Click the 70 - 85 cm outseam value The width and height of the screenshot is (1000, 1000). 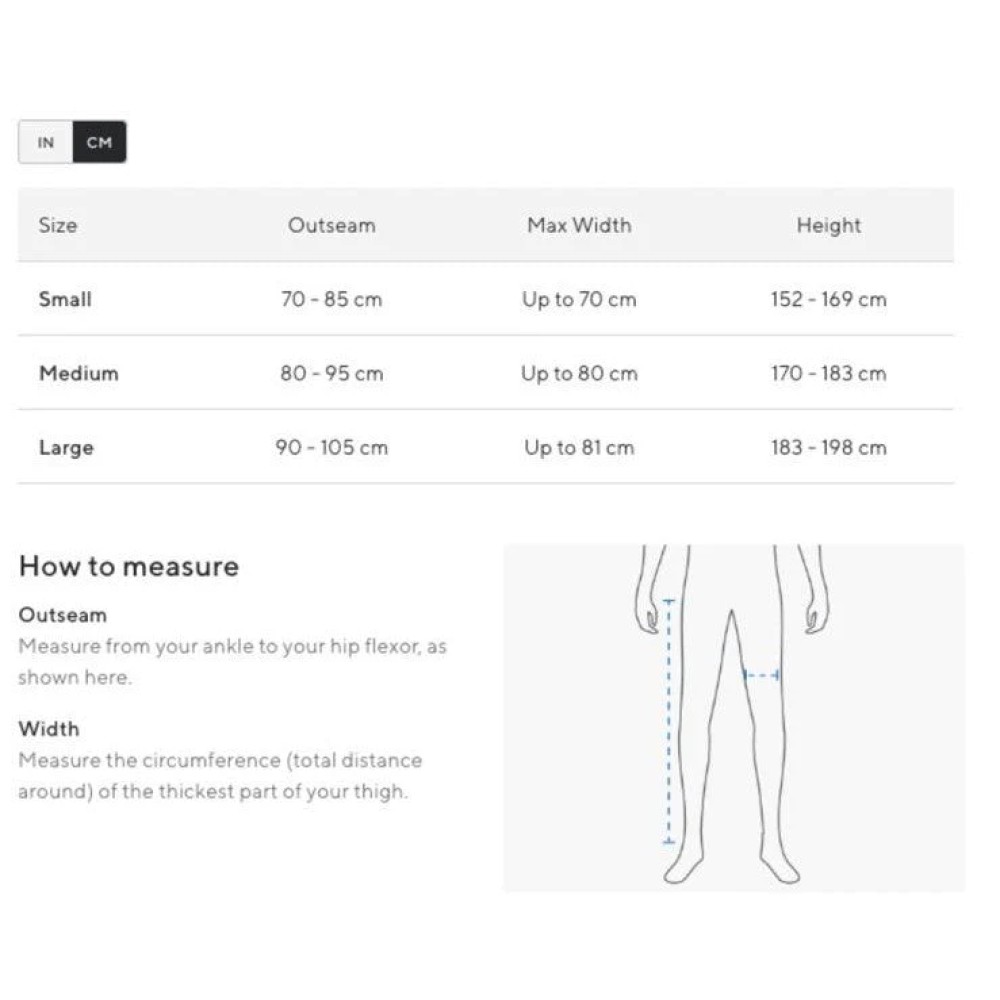click(331, 299)
